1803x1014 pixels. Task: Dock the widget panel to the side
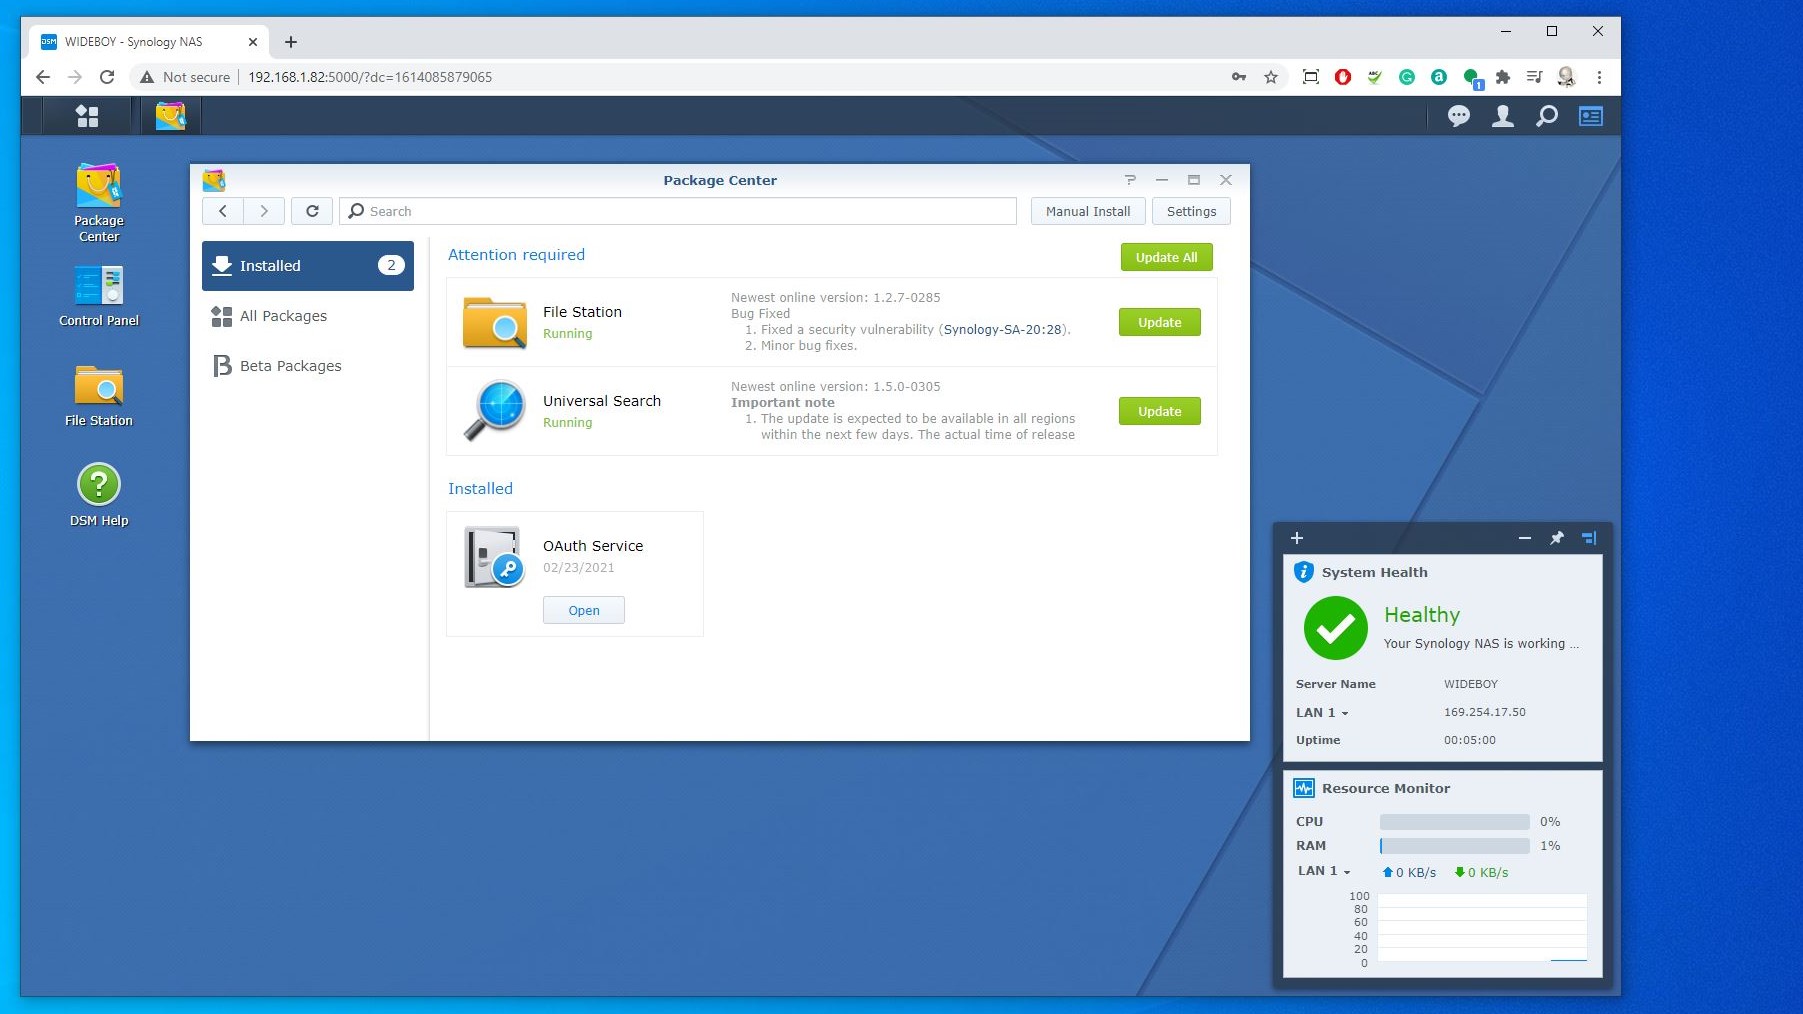tap(1589, 538)
